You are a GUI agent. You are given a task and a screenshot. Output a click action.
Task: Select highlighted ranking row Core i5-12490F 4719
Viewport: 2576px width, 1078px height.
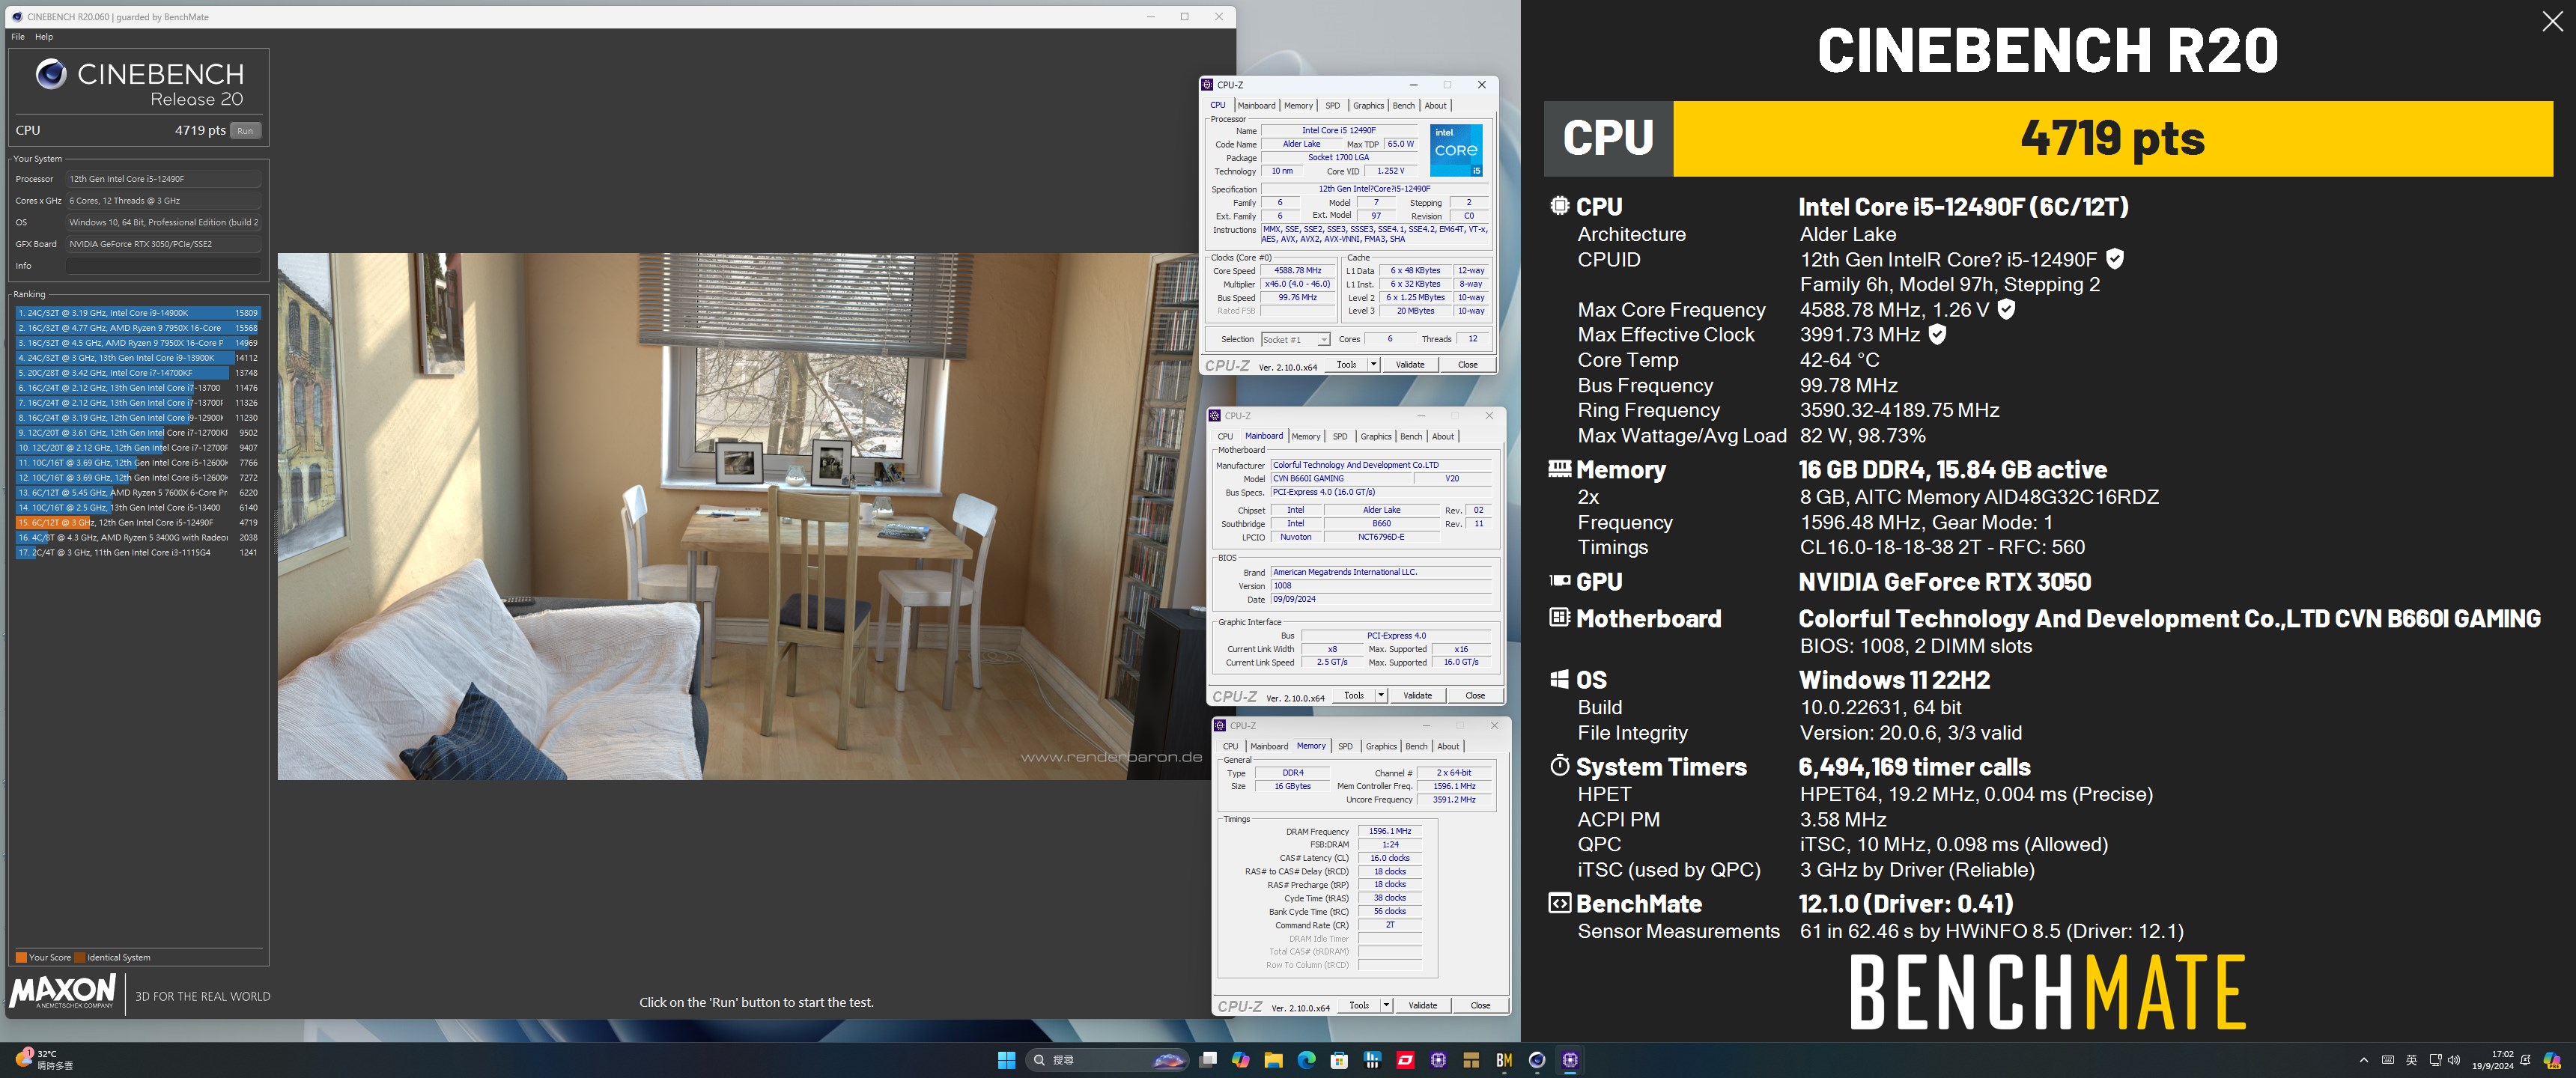coord(138,522)
